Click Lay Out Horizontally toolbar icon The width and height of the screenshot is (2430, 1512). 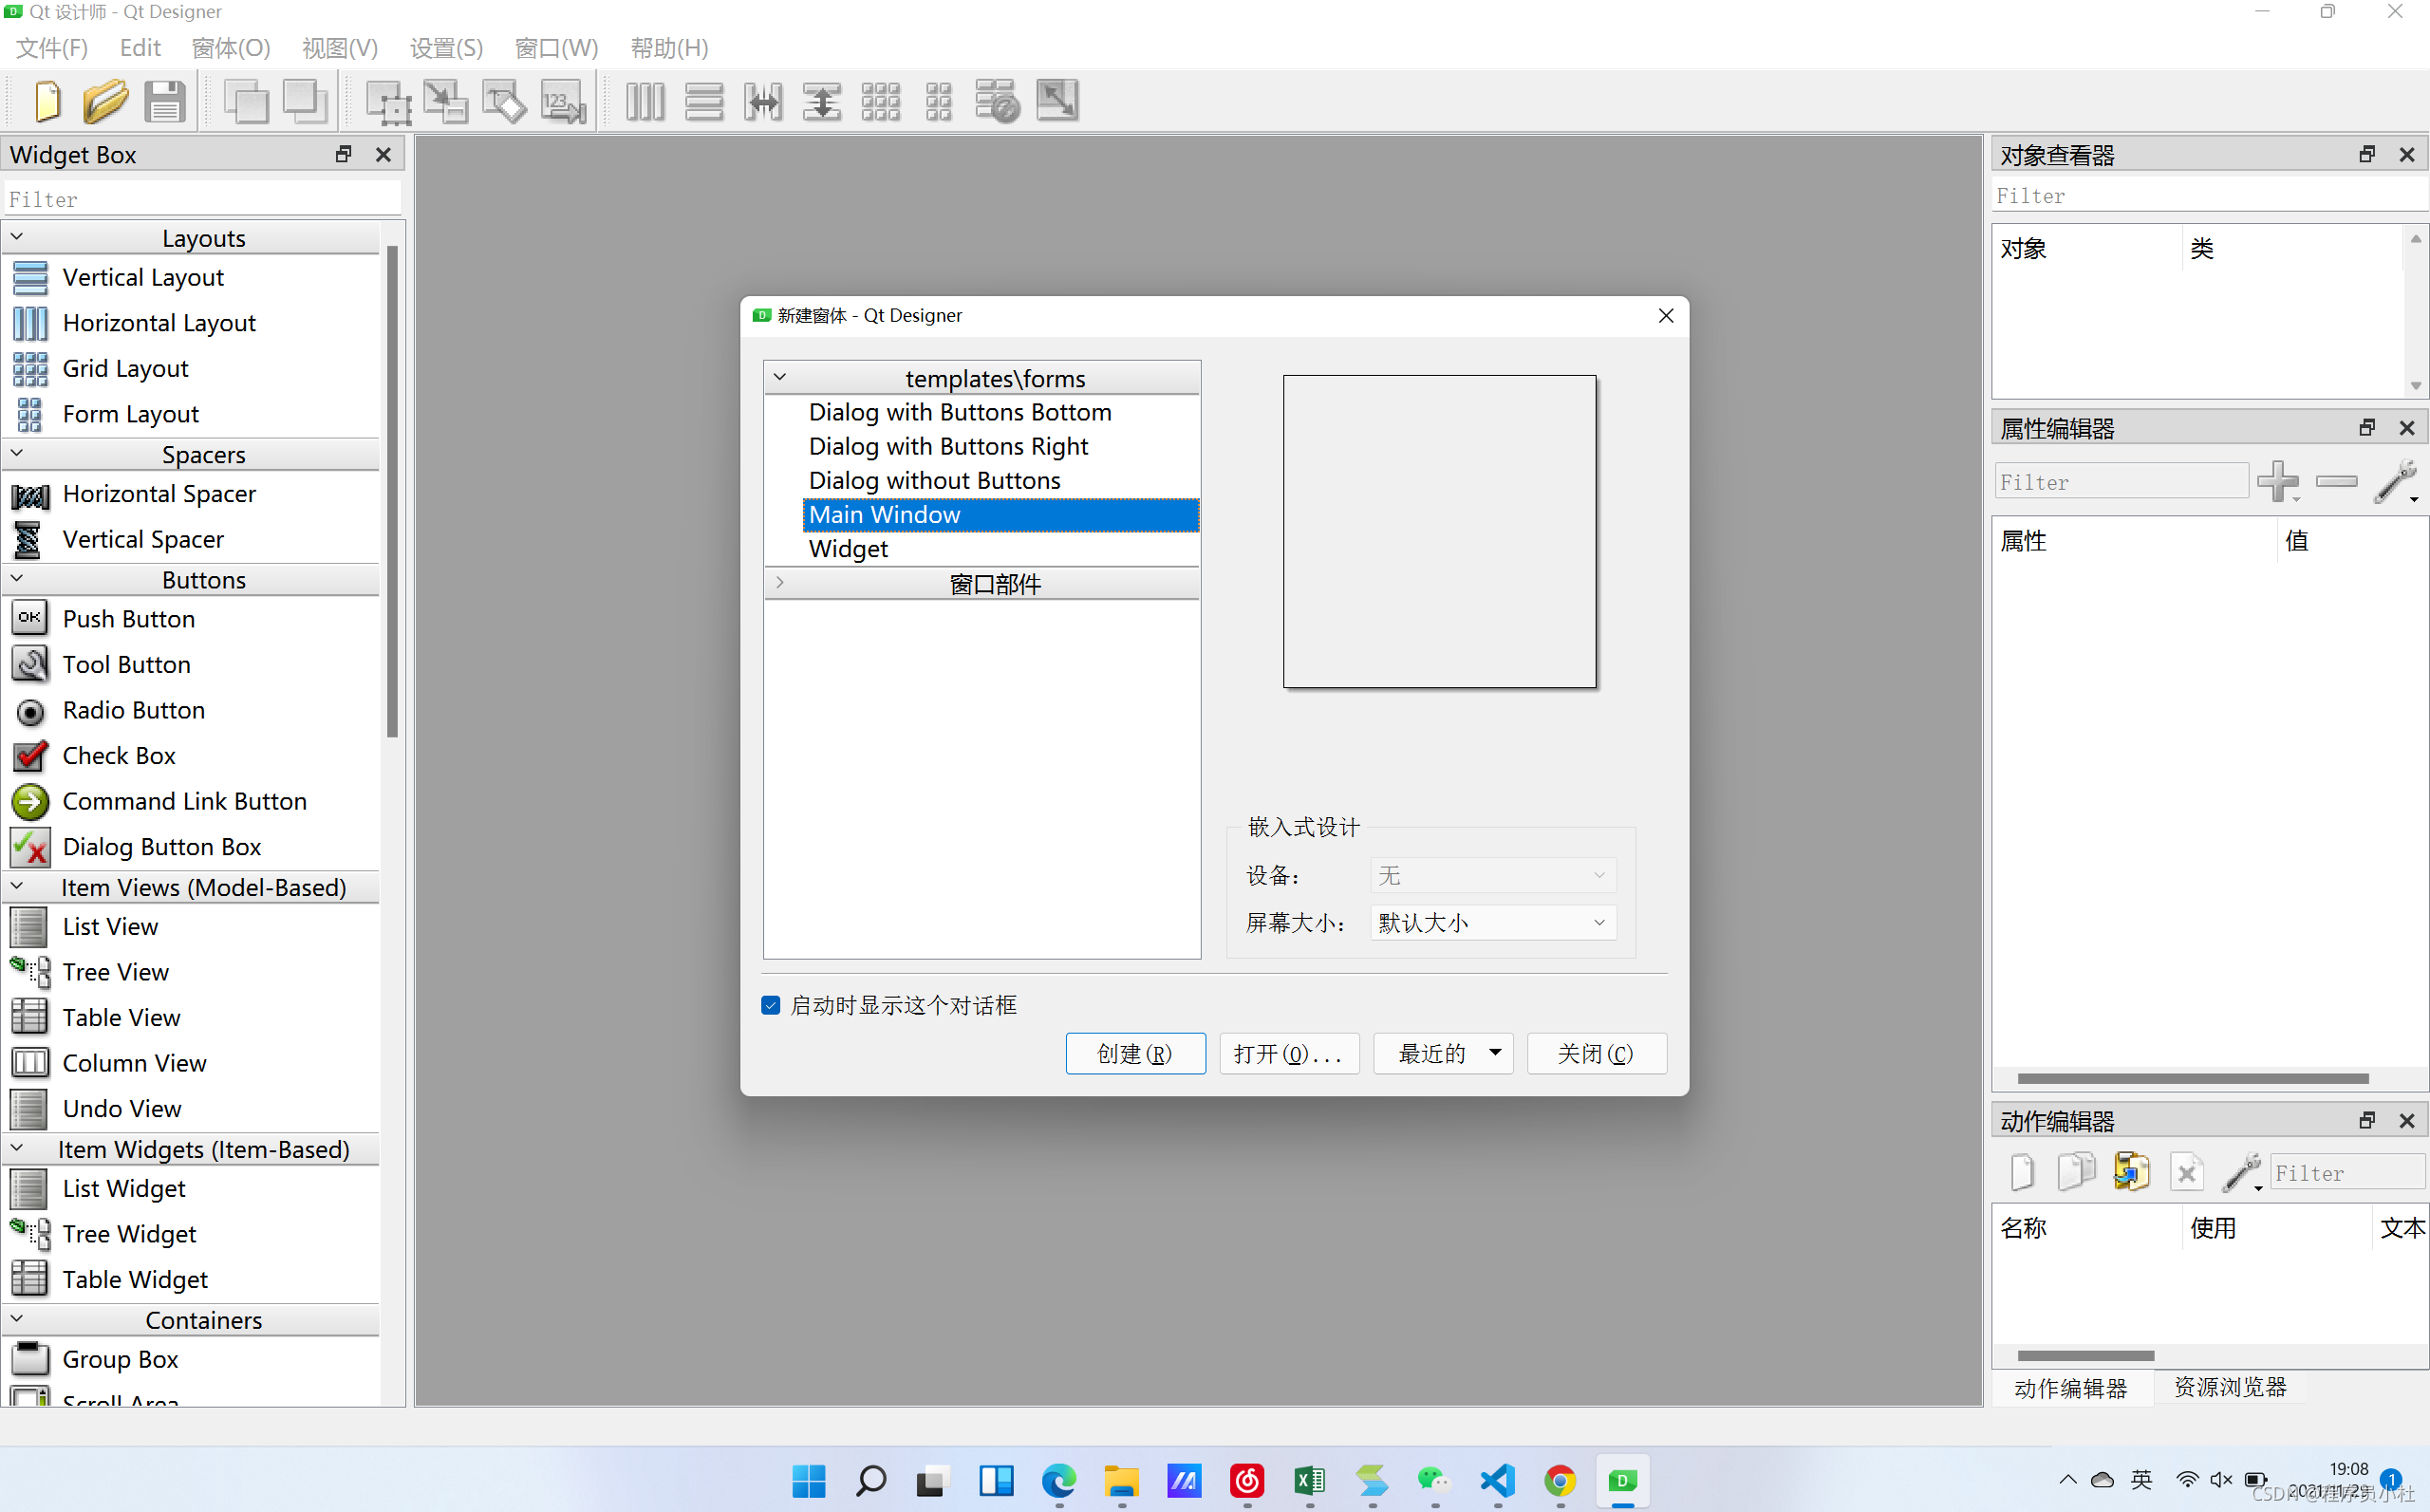(x=645, y=101)
